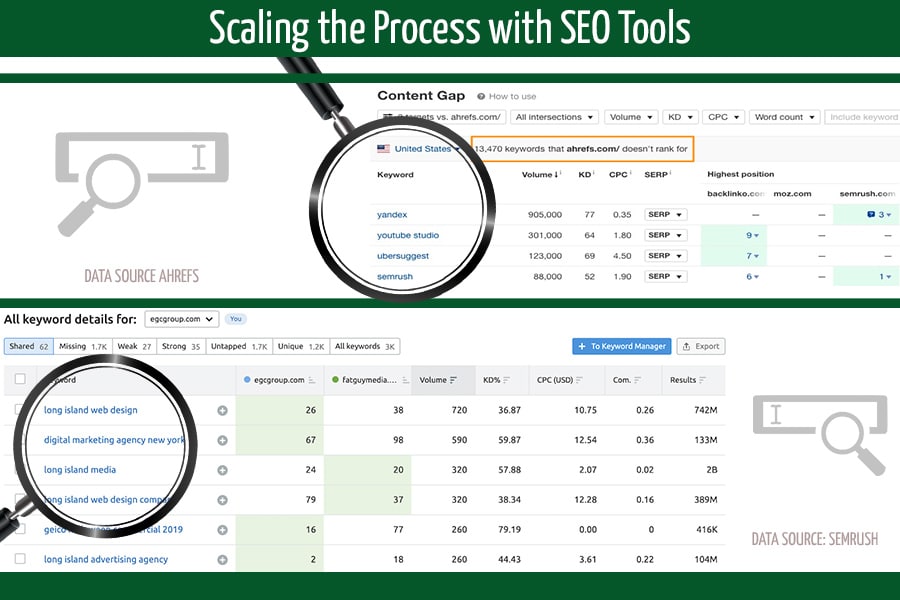Click the How to use help link

pos(507,96)
